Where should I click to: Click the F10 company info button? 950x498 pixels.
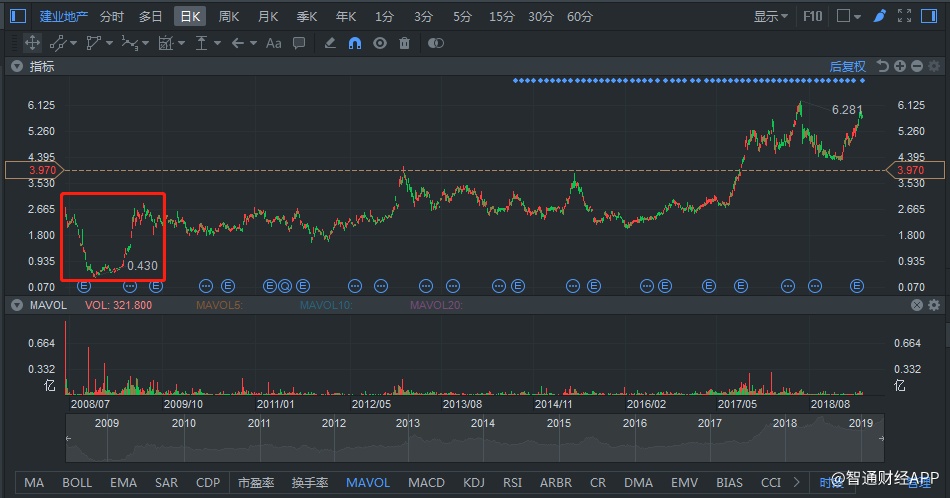(812, 16)
